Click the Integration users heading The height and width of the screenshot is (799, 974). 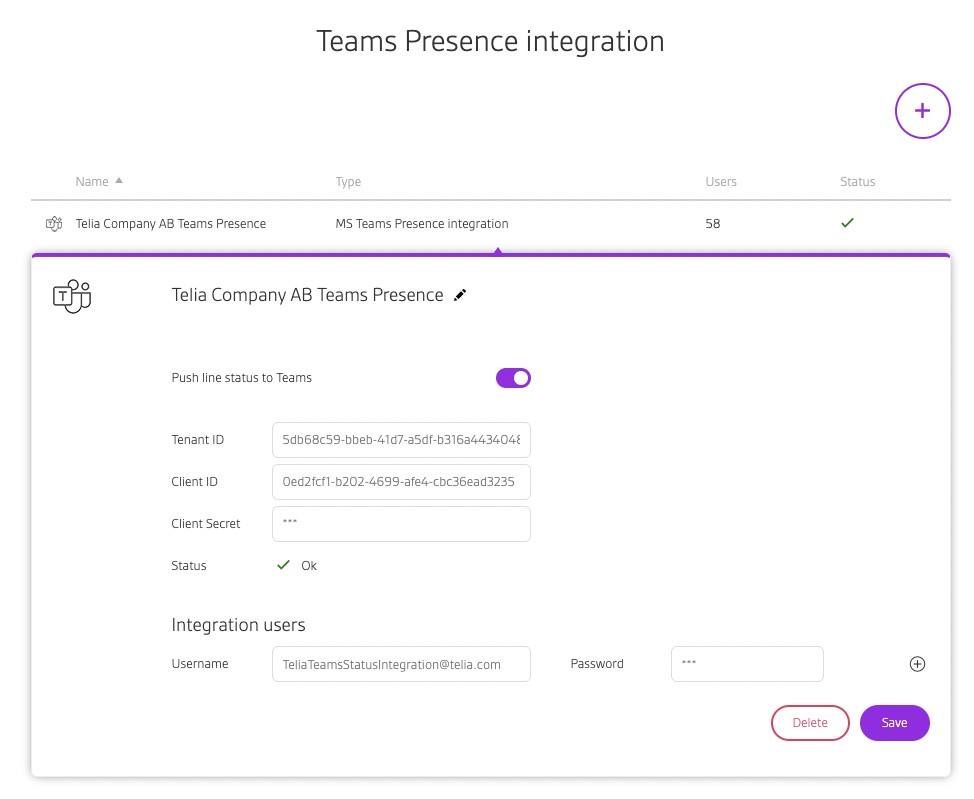239,624
